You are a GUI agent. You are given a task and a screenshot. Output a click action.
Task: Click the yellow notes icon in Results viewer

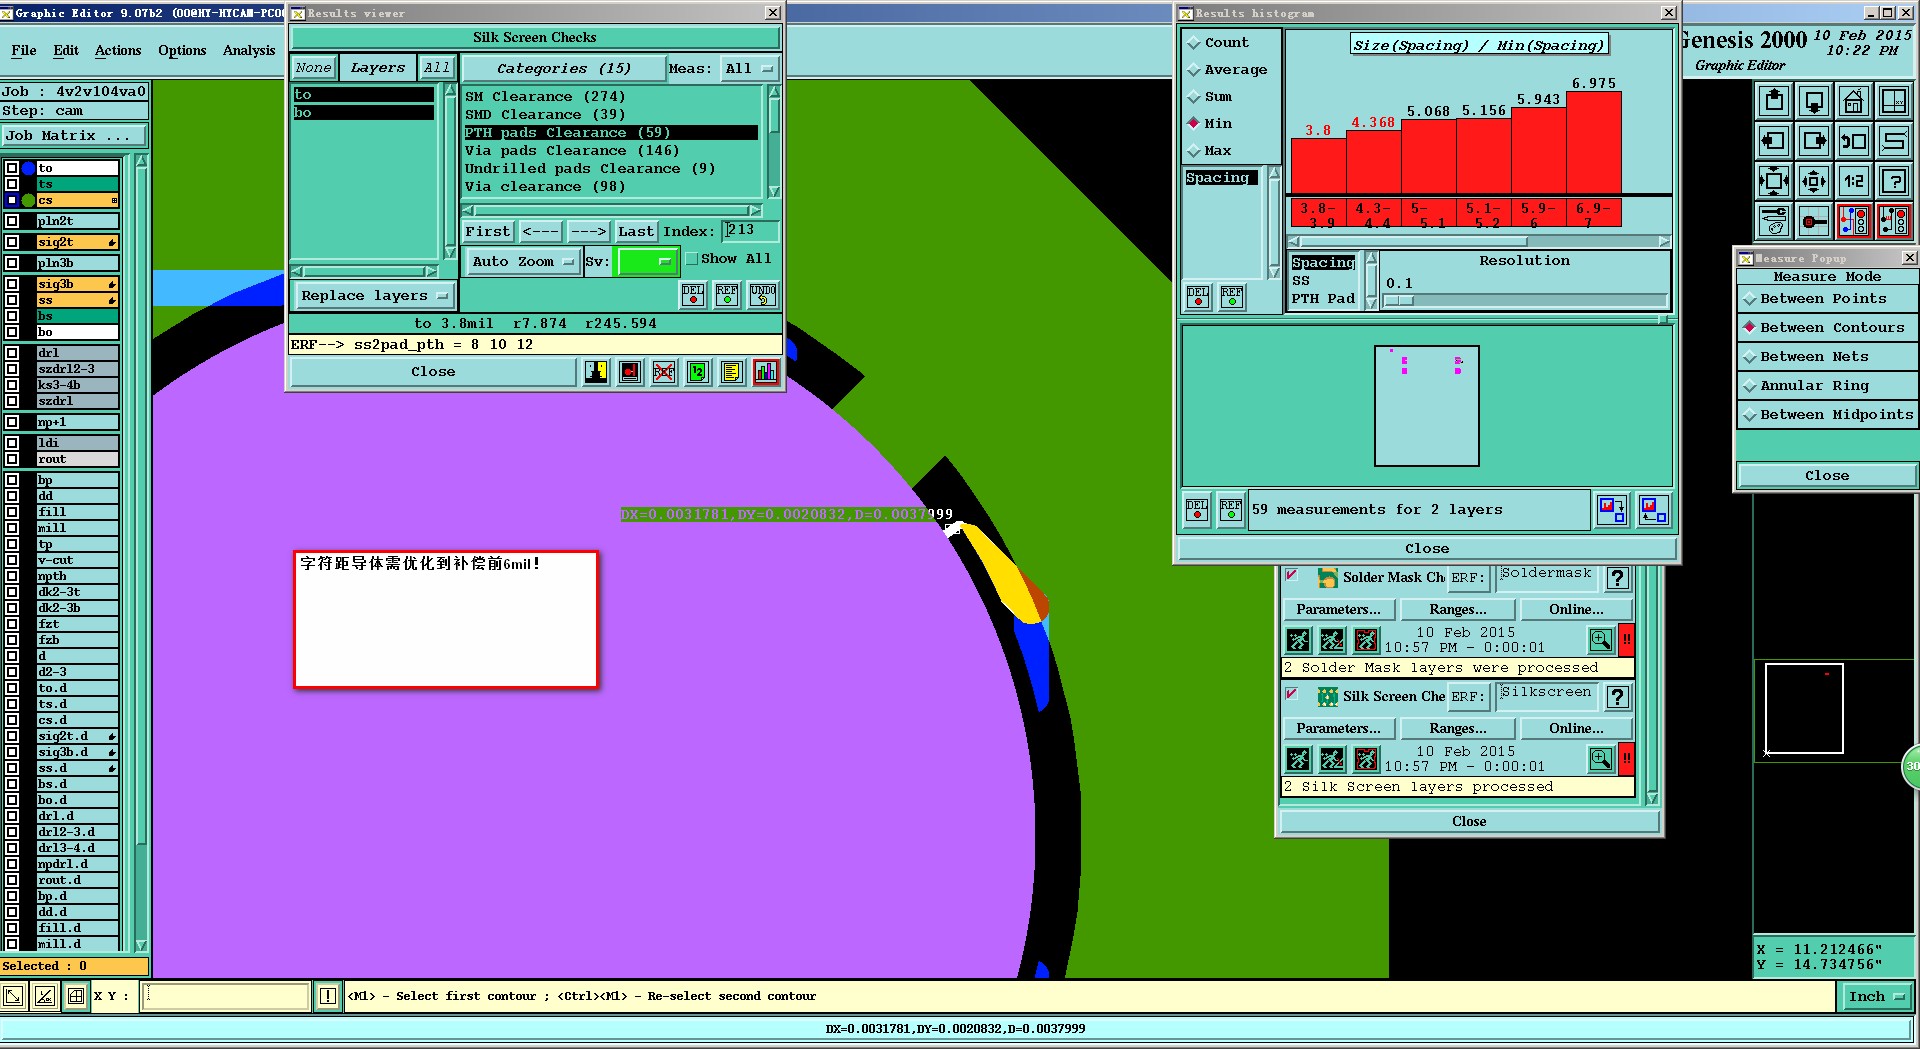[x=732, y=372]
